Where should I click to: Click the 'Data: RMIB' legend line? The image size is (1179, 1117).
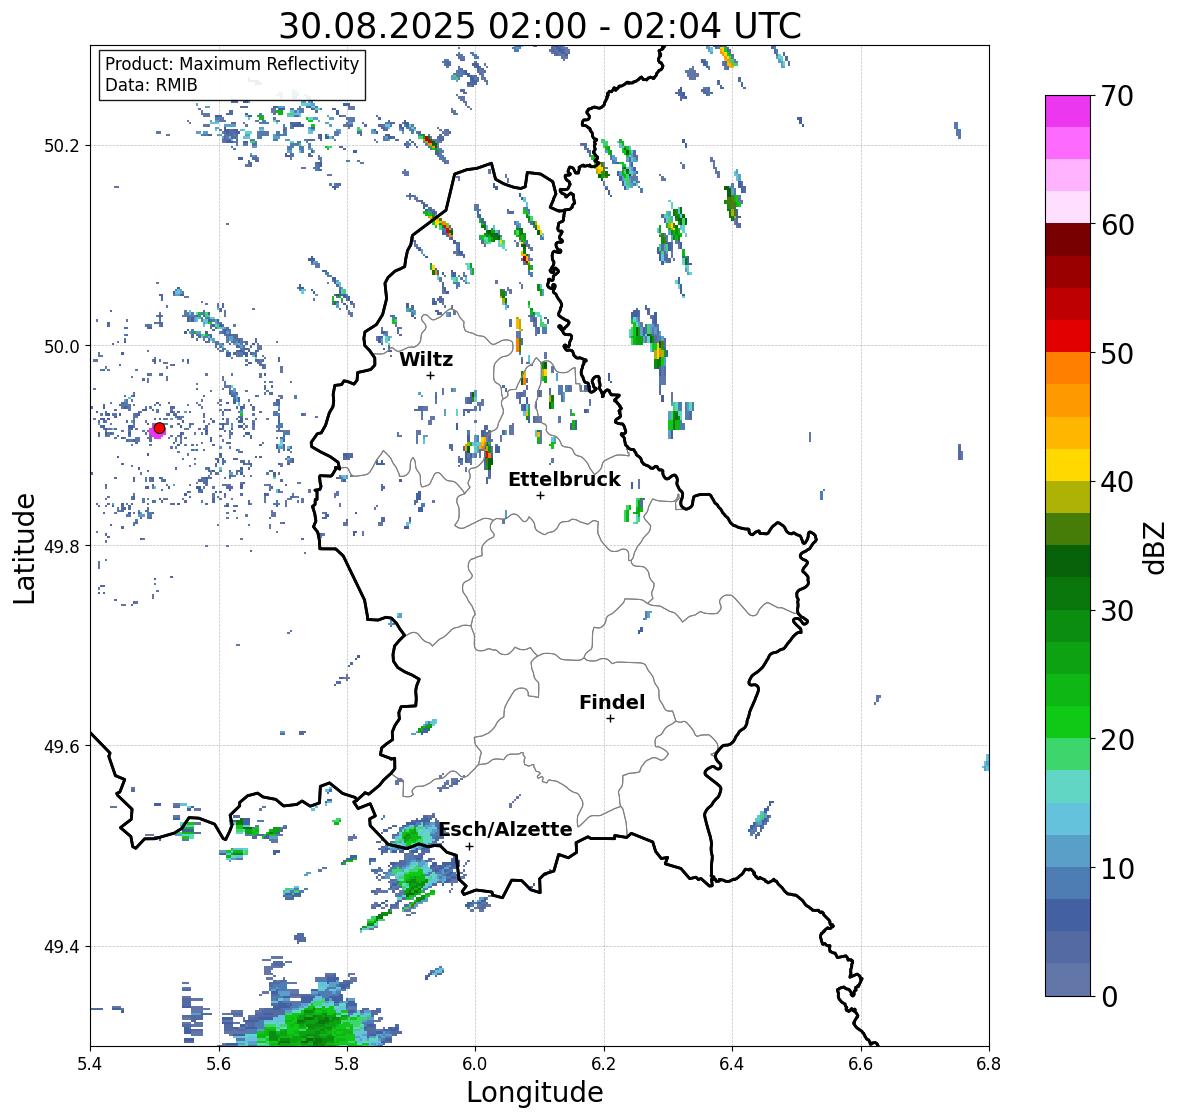tap(151, 85)
